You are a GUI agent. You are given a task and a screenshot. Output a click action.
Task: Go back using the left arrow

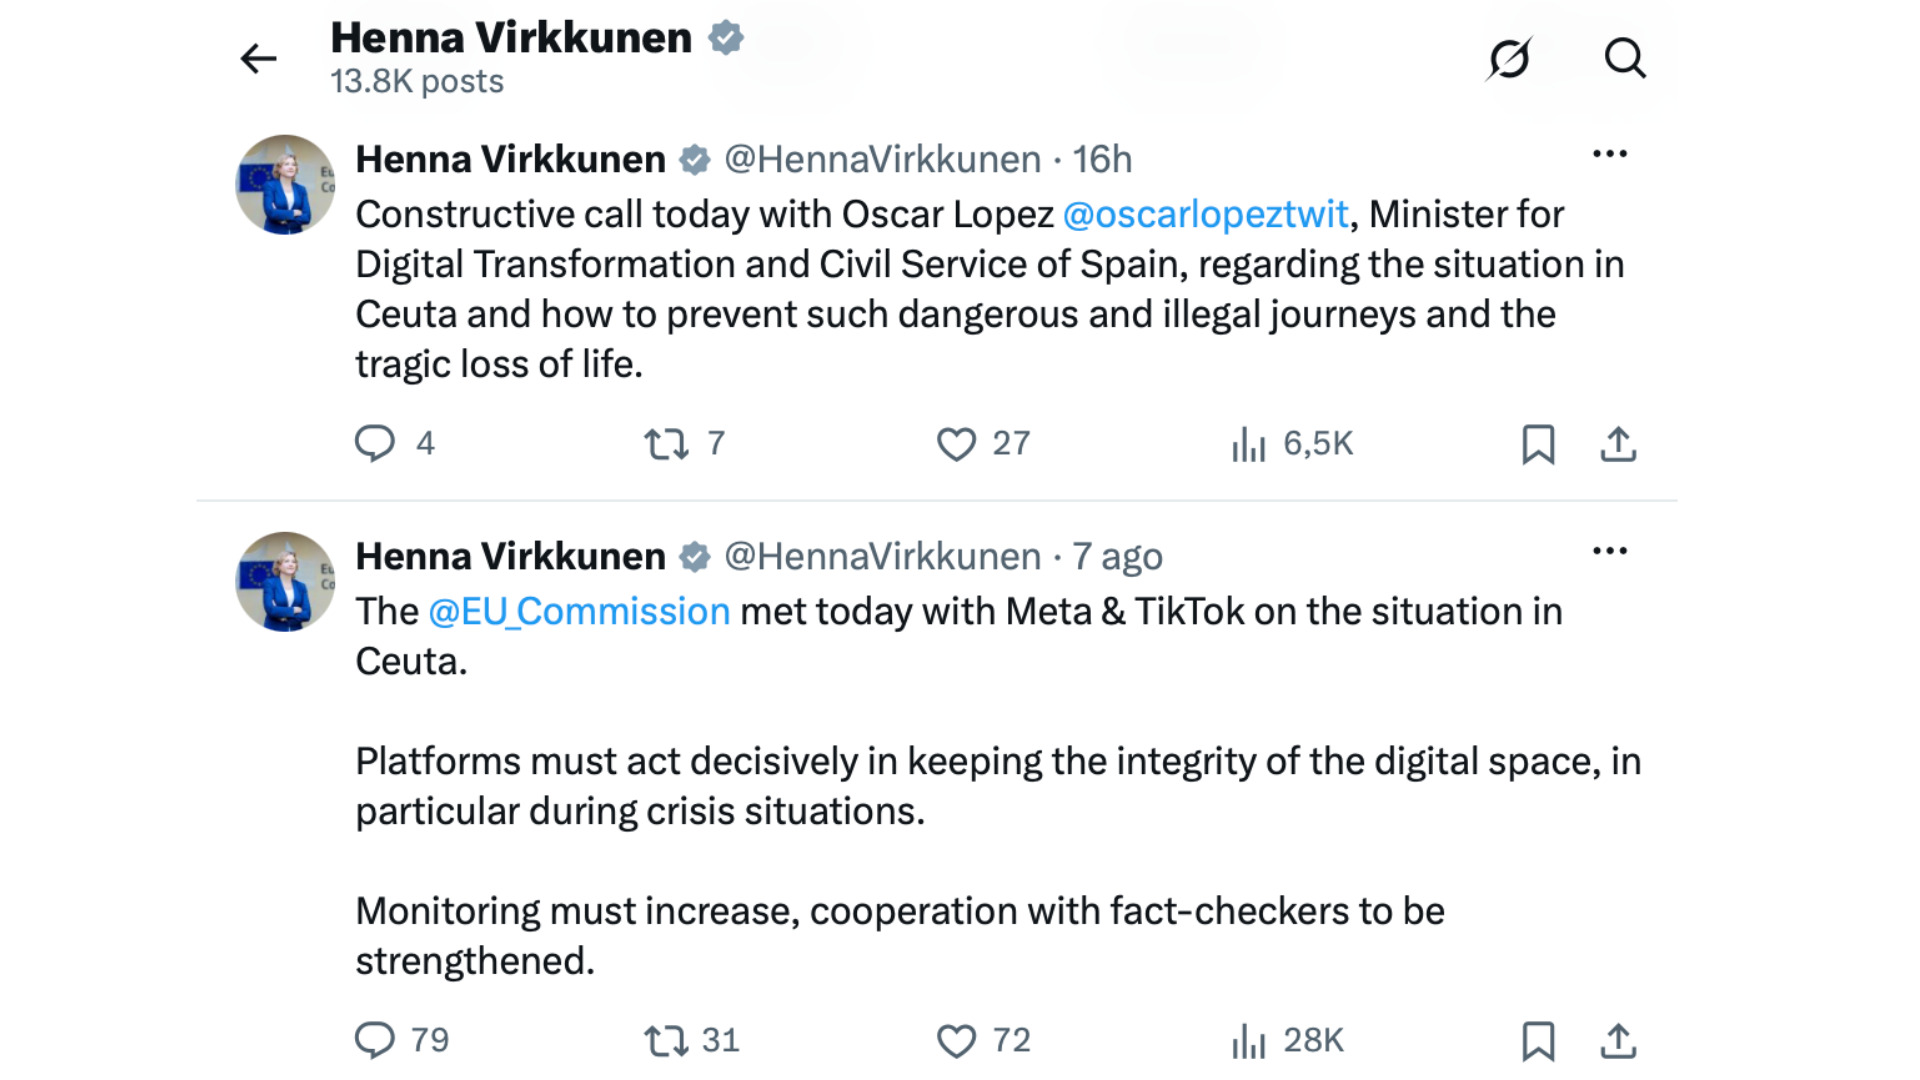[x=258, y=59]
